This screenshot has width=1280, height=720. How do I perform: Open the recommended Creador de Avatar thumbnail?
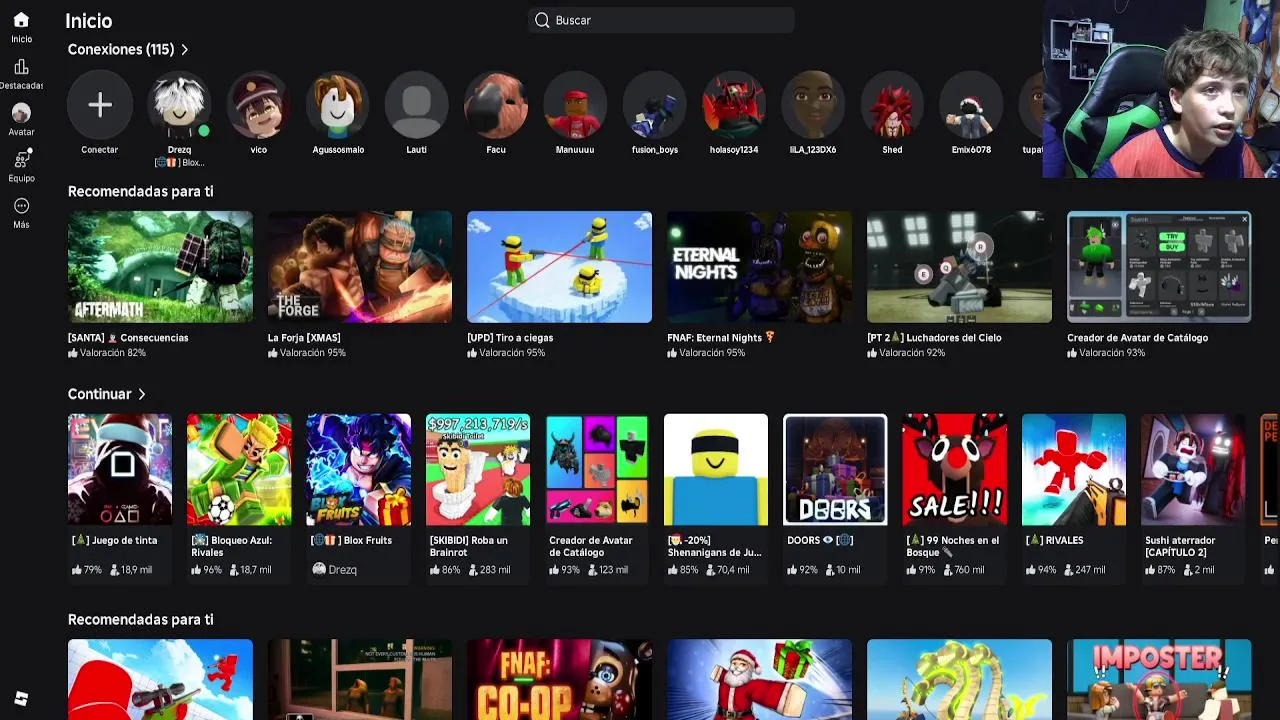1159,266
